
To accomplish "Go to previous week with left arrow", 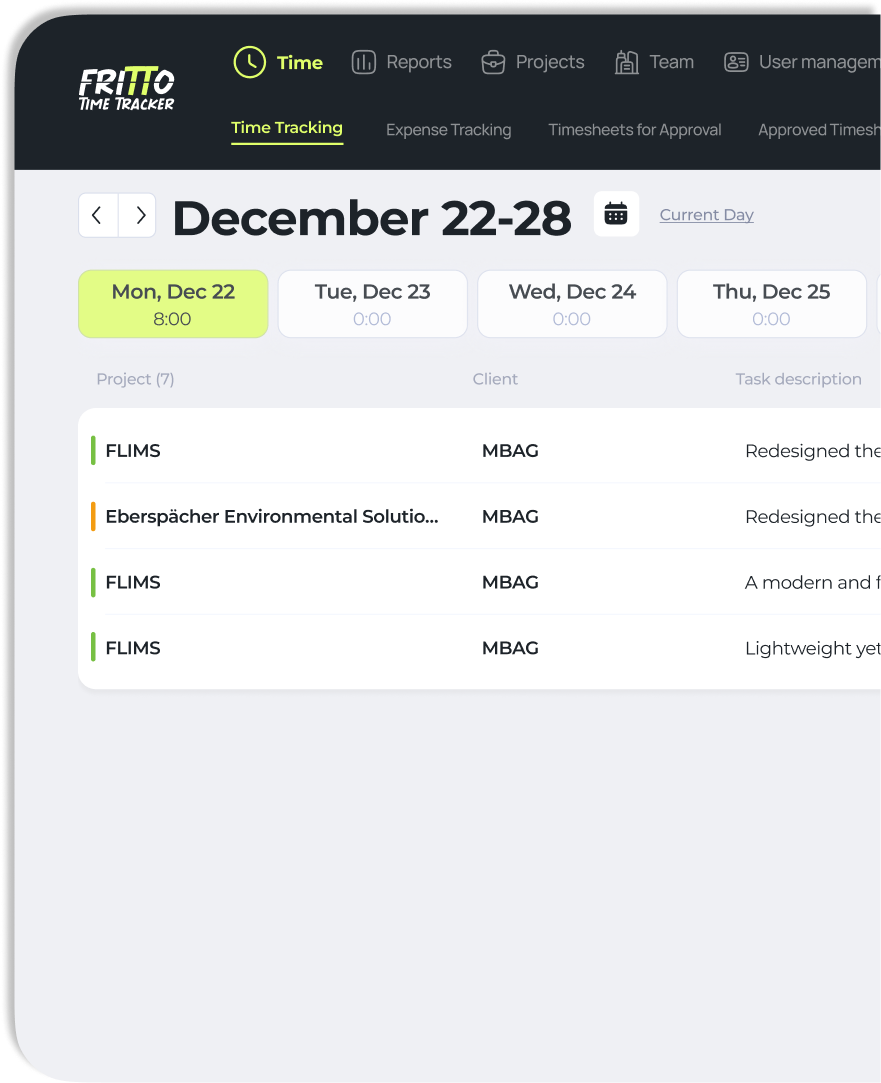I will [x=98, y=215].
